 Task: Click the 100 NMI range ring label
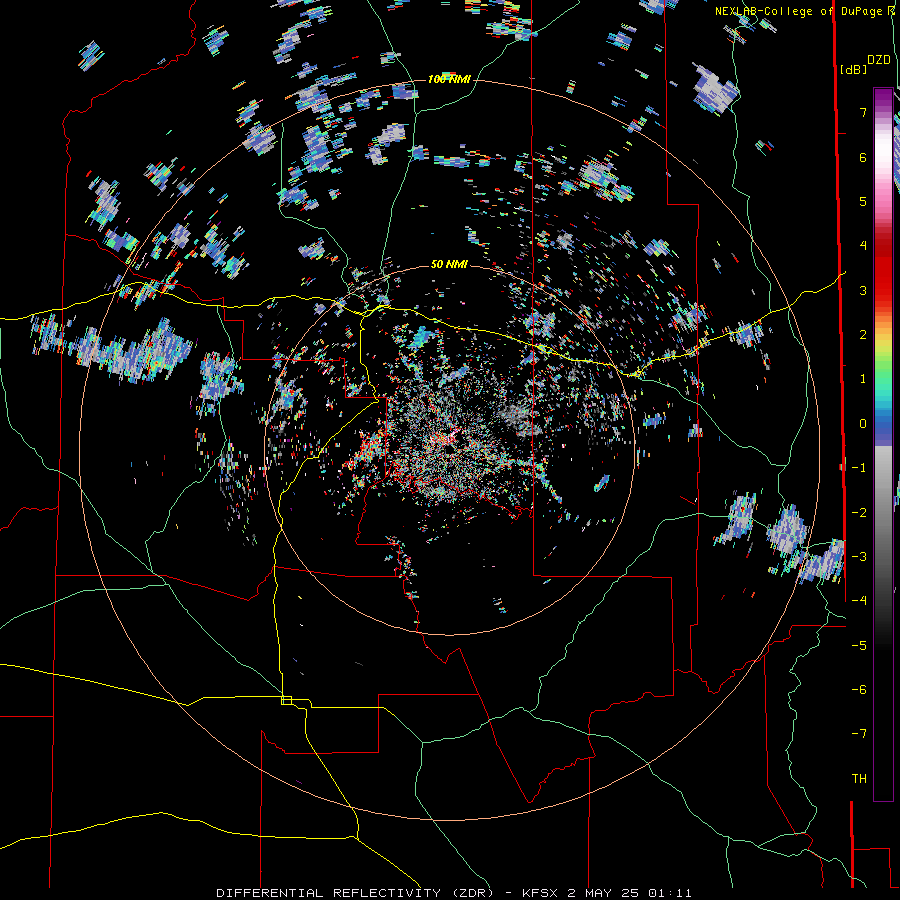[x=449, y=79]
